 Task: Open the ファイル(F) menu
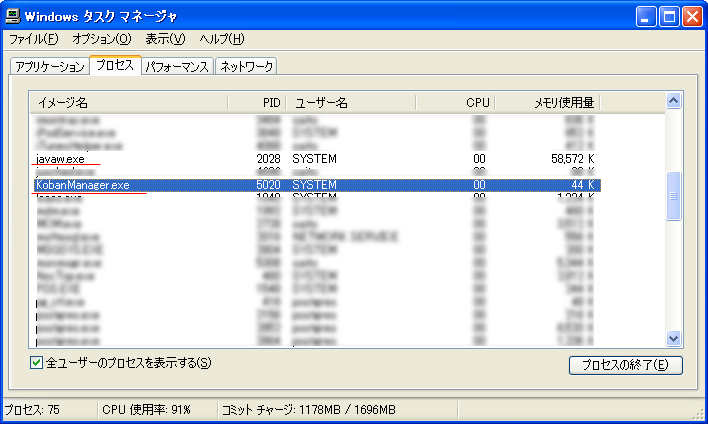coord(34,39)
